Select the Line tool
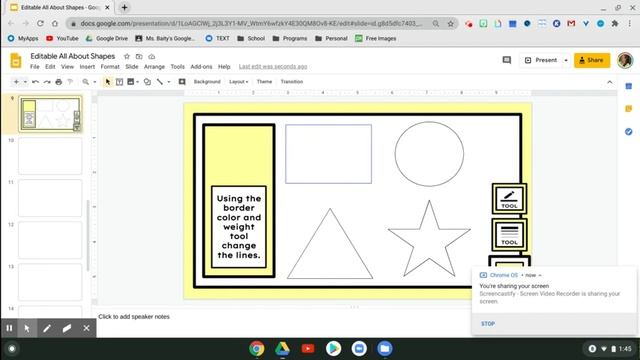The width and height of the screenshot is (640, 360). (x=160, y=82)
